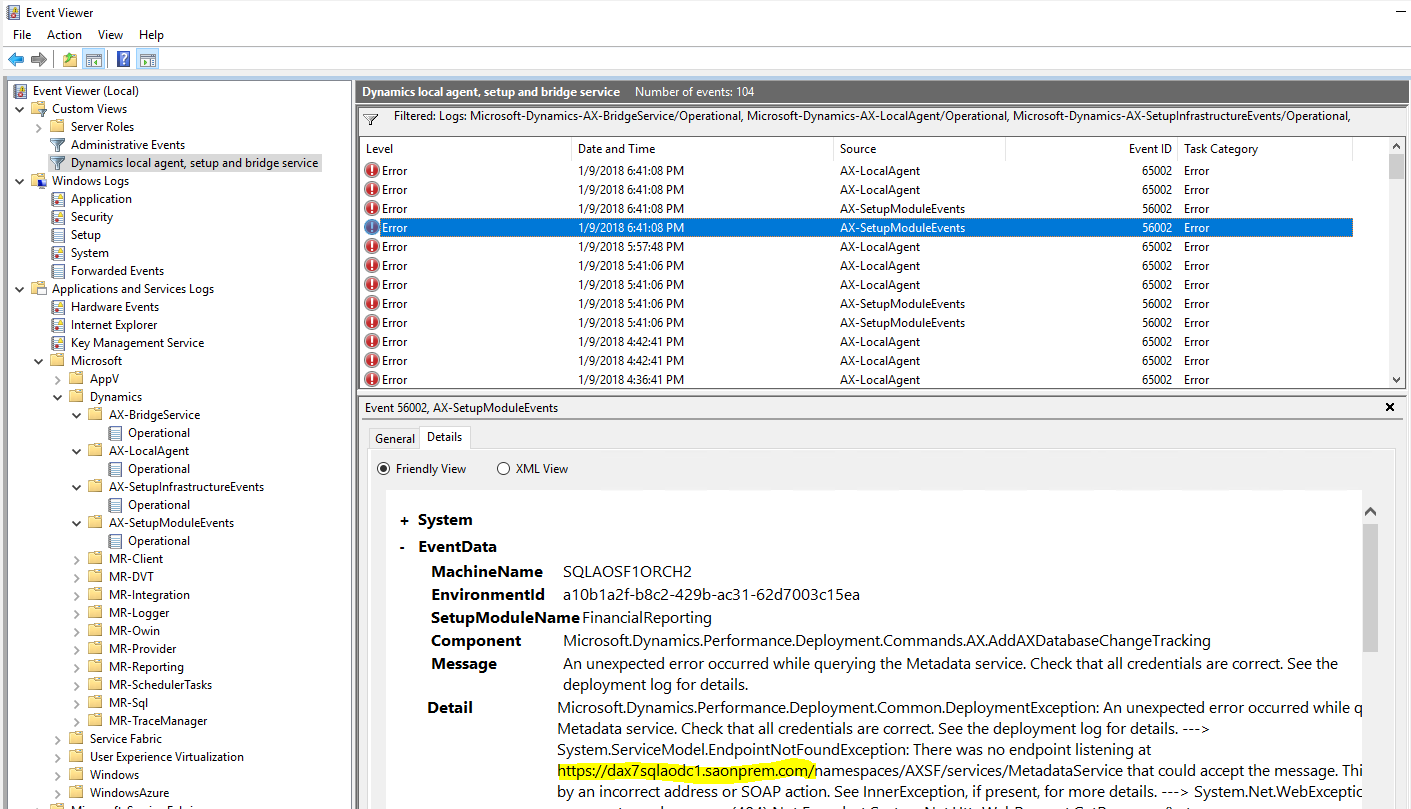Click the Forwarded Events log icon
The image size is (1411, 809).
[58, 271]
